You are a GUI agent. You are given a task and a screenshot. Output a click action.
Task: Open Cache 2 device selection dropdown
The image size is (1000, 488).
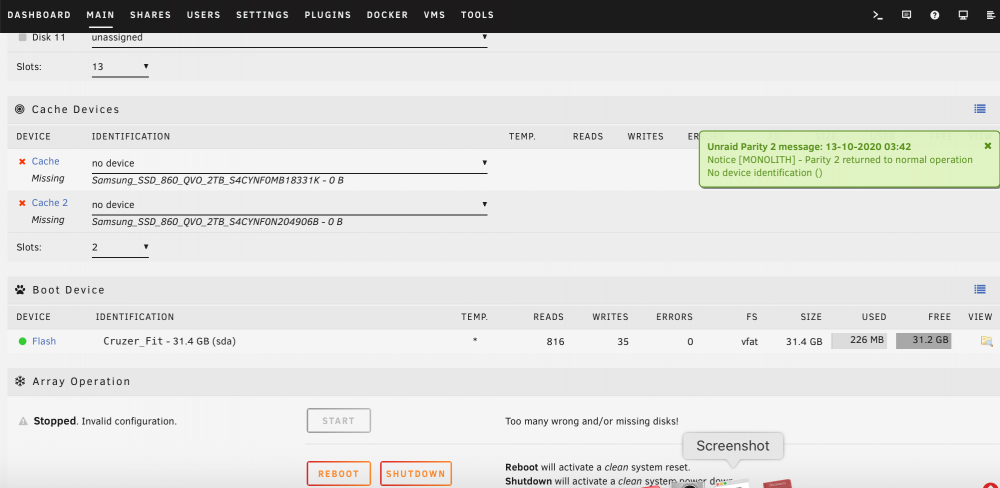[x=290, y=205]
